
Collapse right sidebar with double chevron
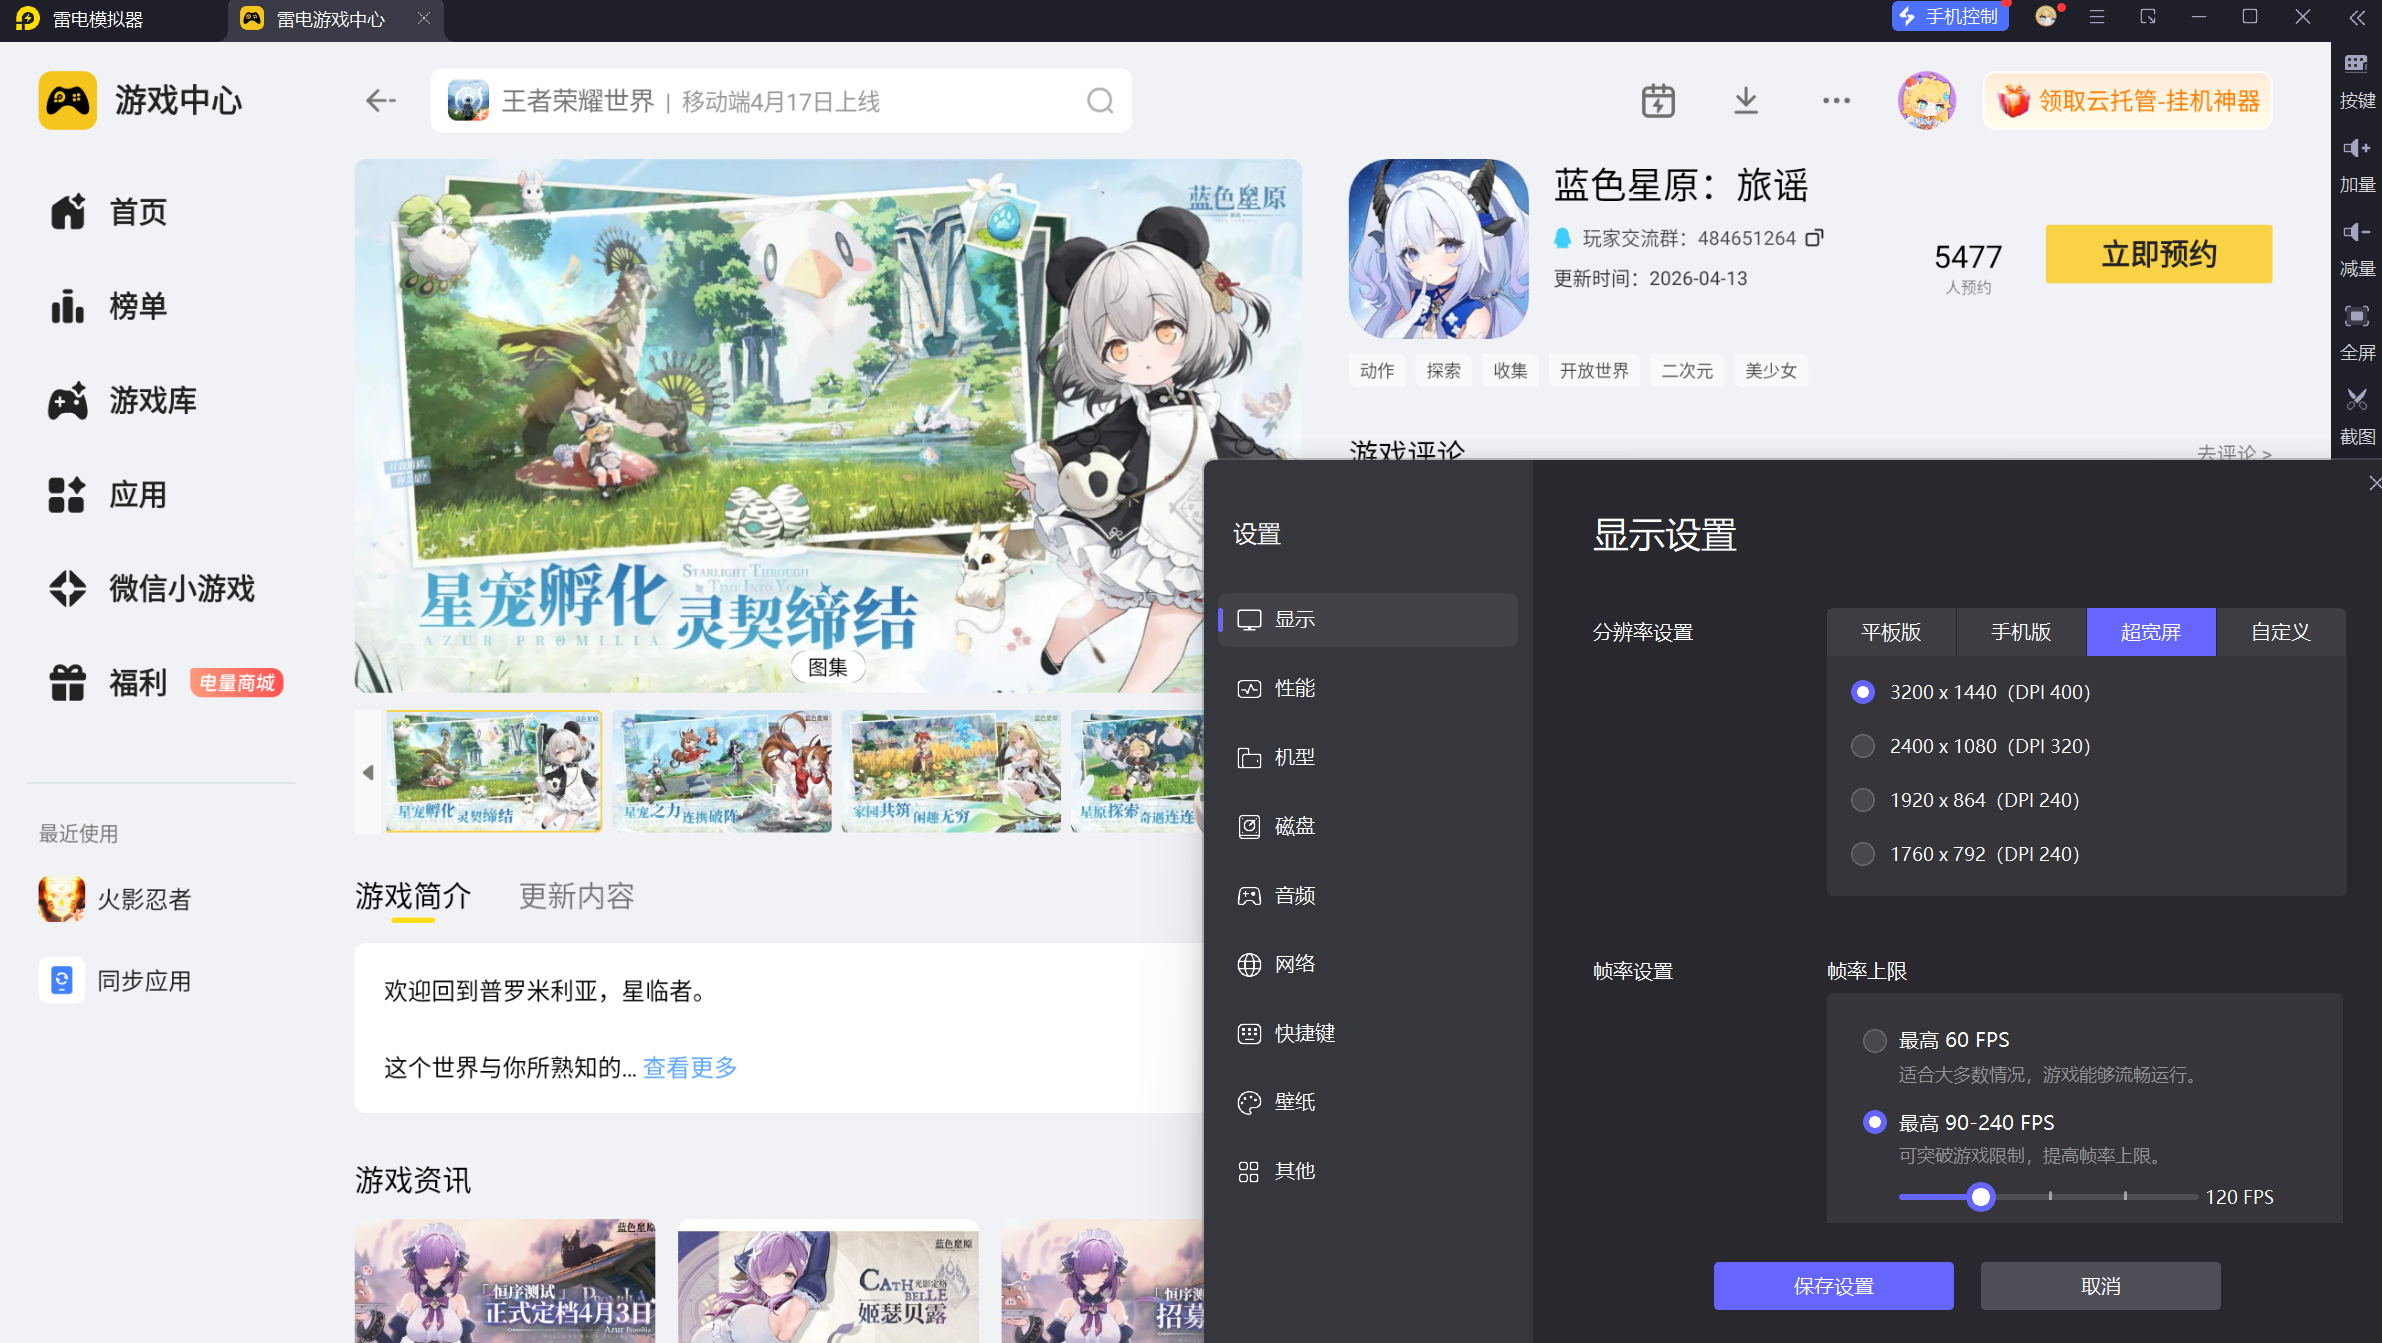pos(2357,17)
